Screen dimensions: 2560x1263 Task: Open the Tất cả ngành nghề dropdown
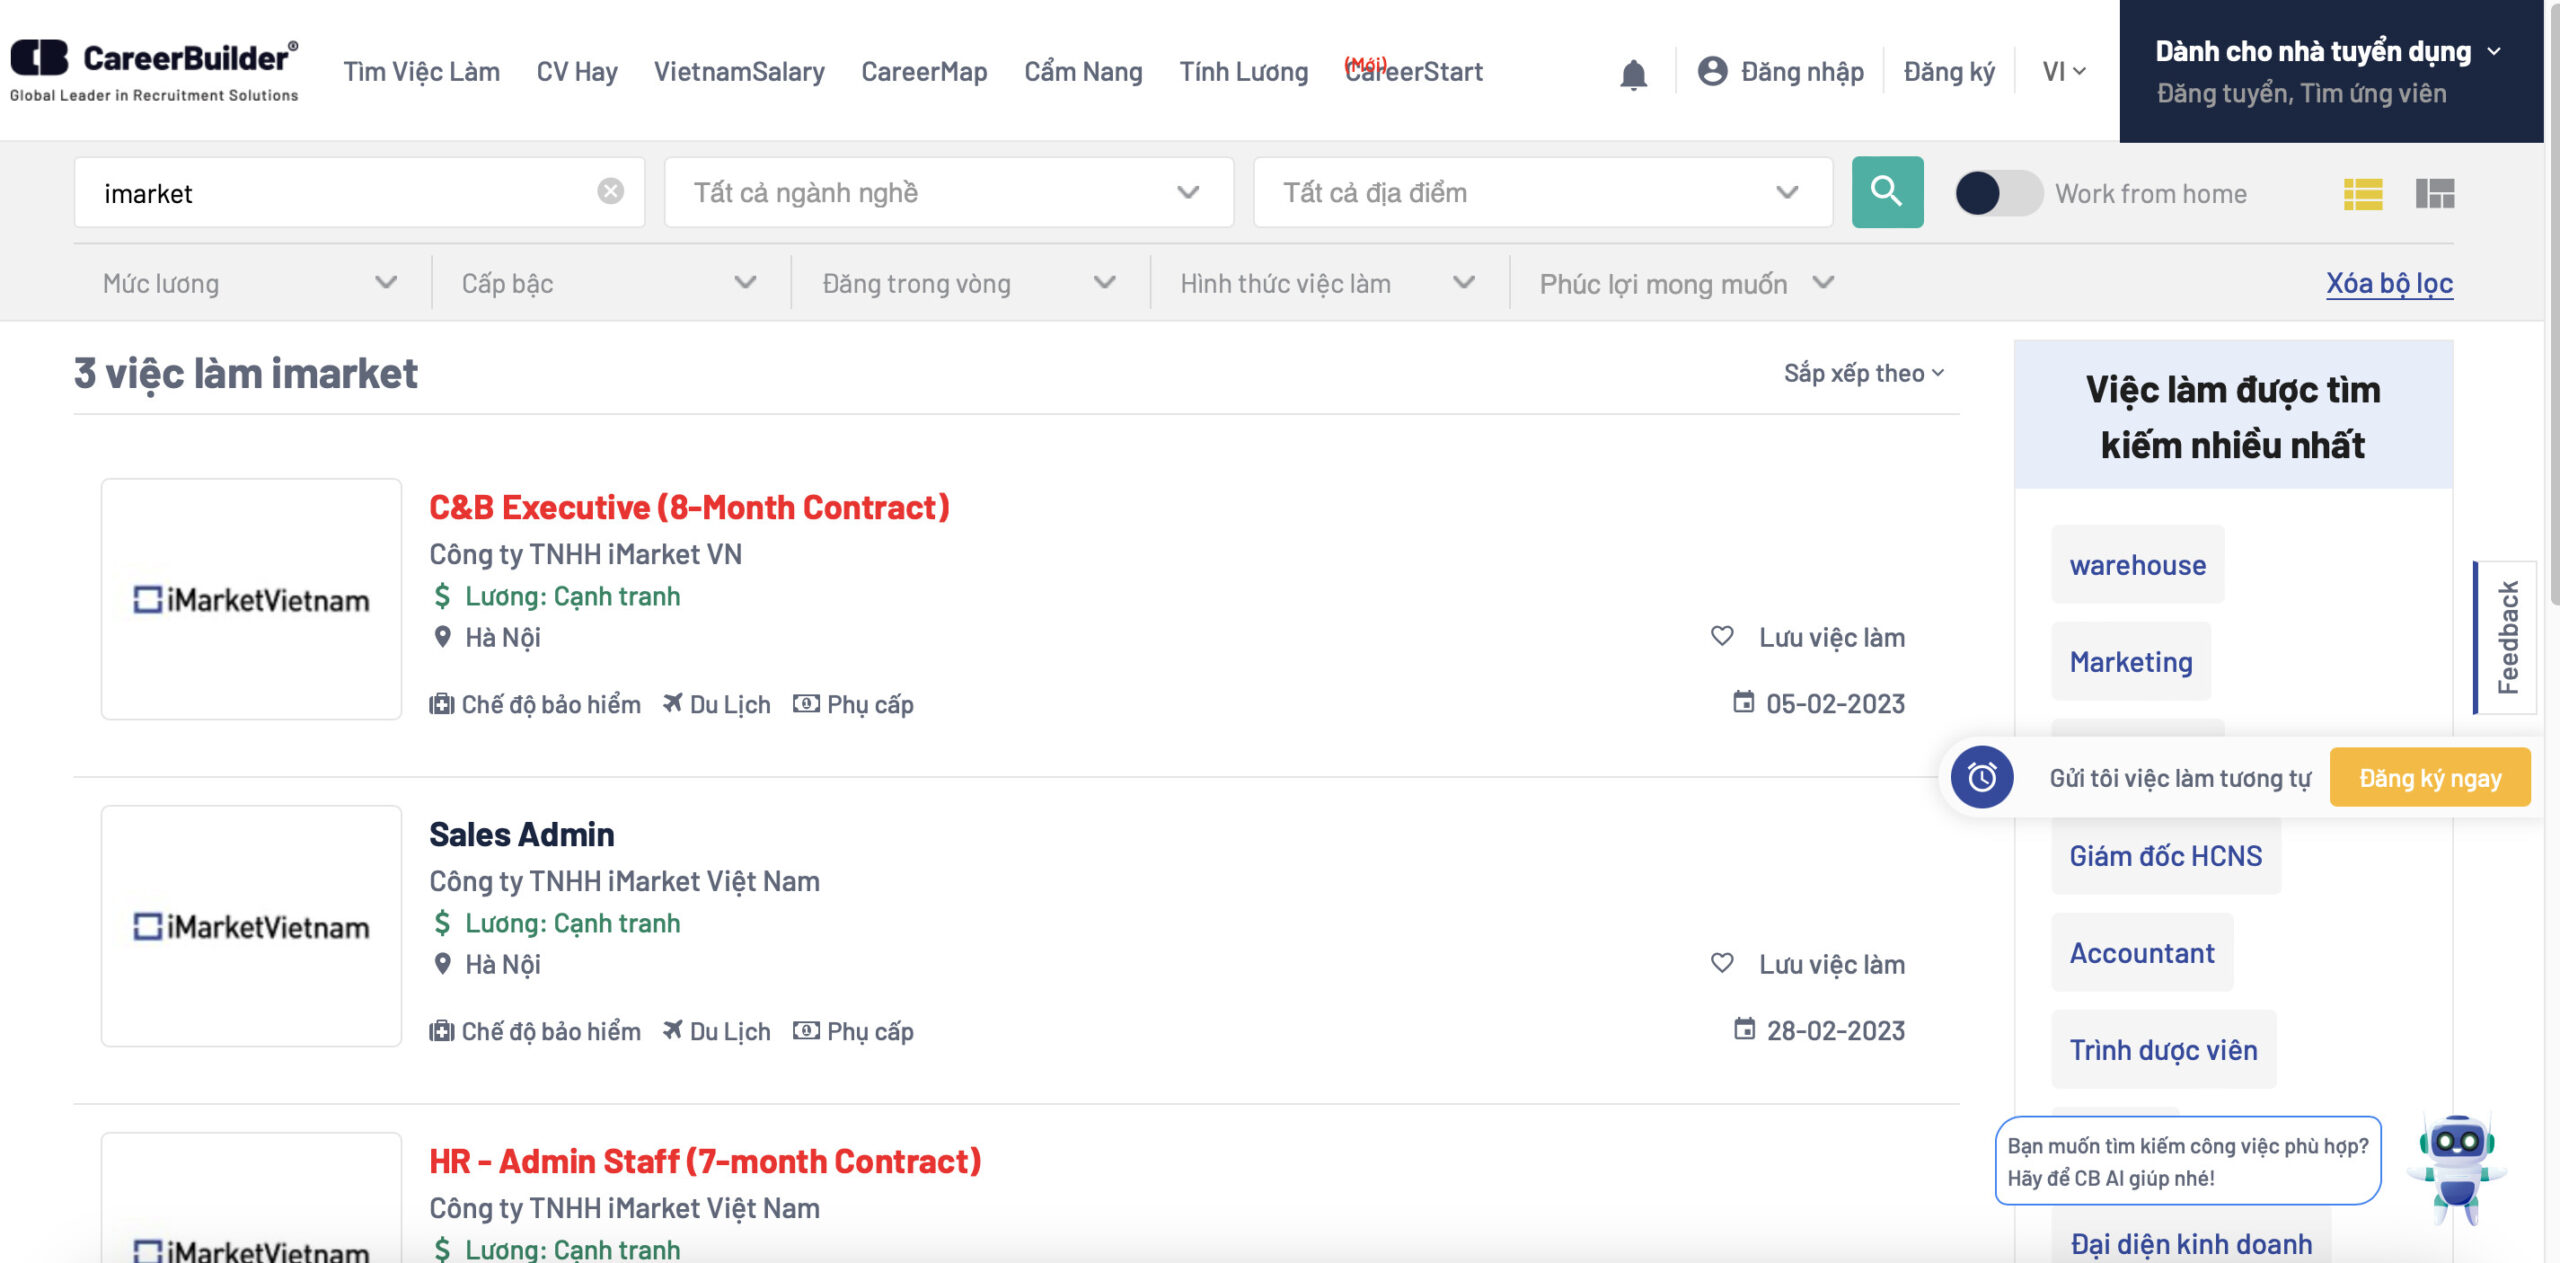[948, 192]
